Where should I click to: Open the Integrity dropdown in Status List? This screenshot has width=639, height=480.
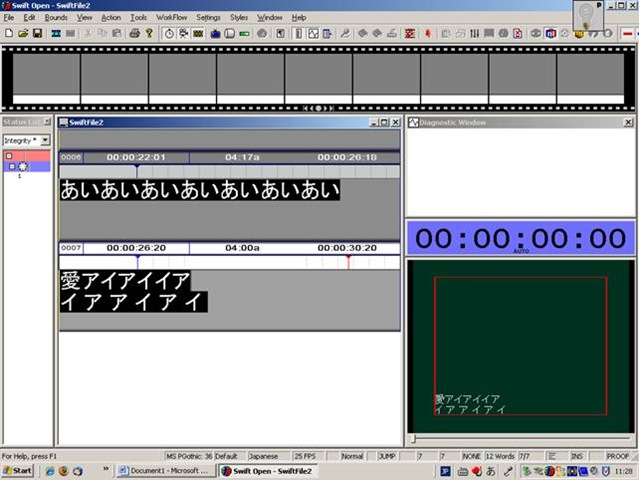tap(43, 140)
